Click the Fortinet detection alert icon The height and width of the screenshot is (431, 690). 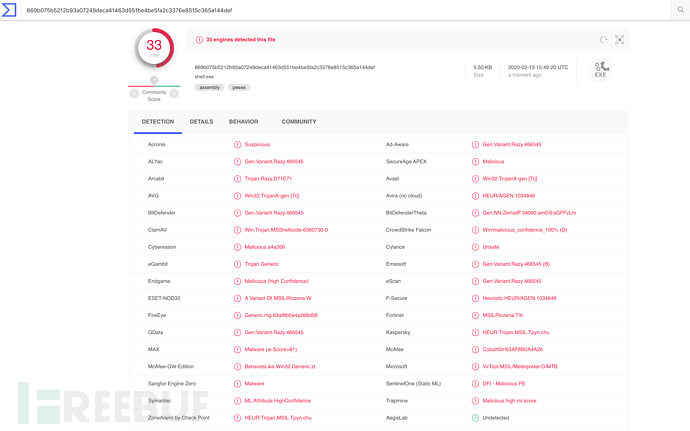475,315
